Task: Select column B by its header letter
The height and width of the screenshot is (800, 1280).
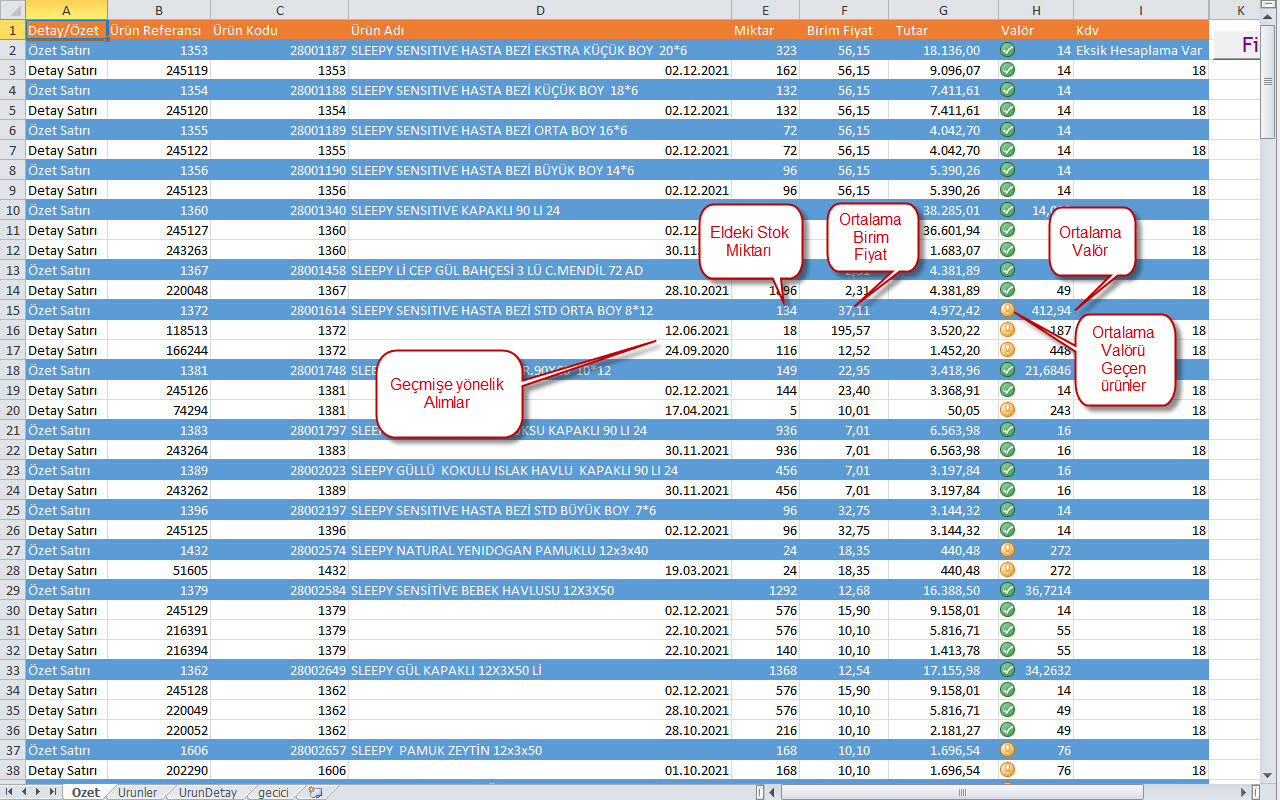Action: (x=159, y=10)
